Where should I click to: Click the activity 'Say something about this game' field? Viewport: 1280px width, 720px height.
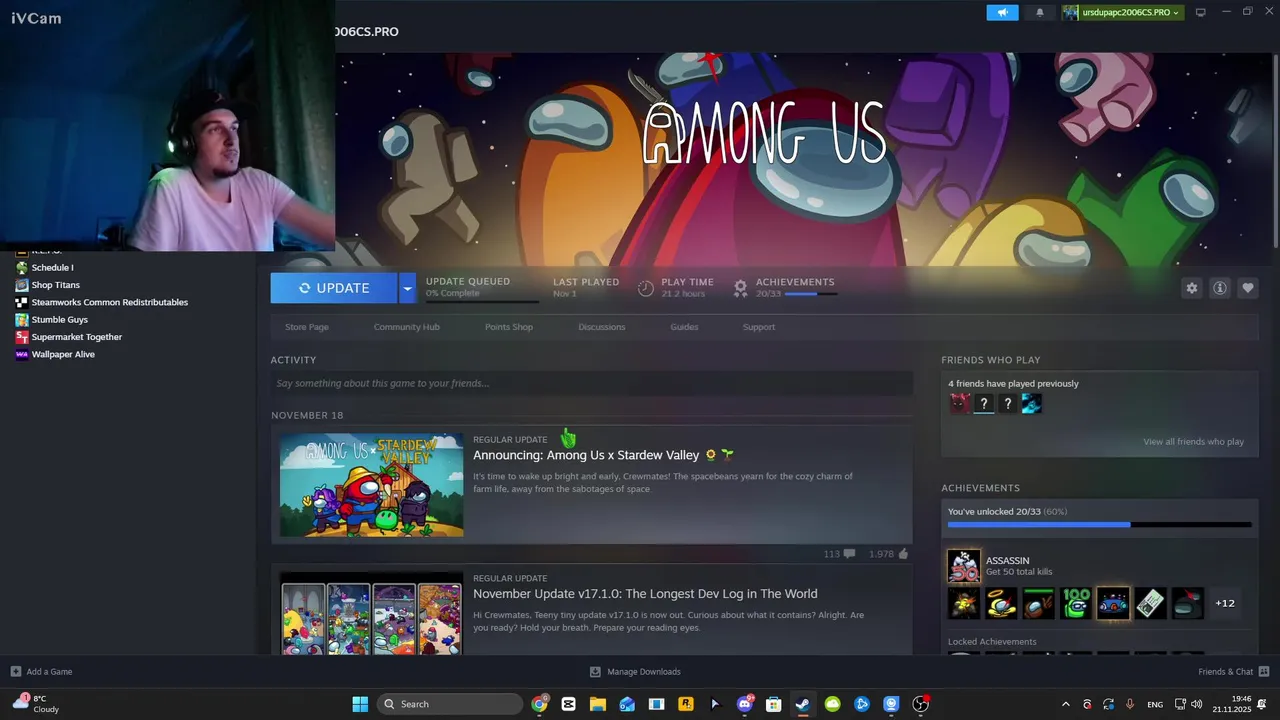pos(591,383)
